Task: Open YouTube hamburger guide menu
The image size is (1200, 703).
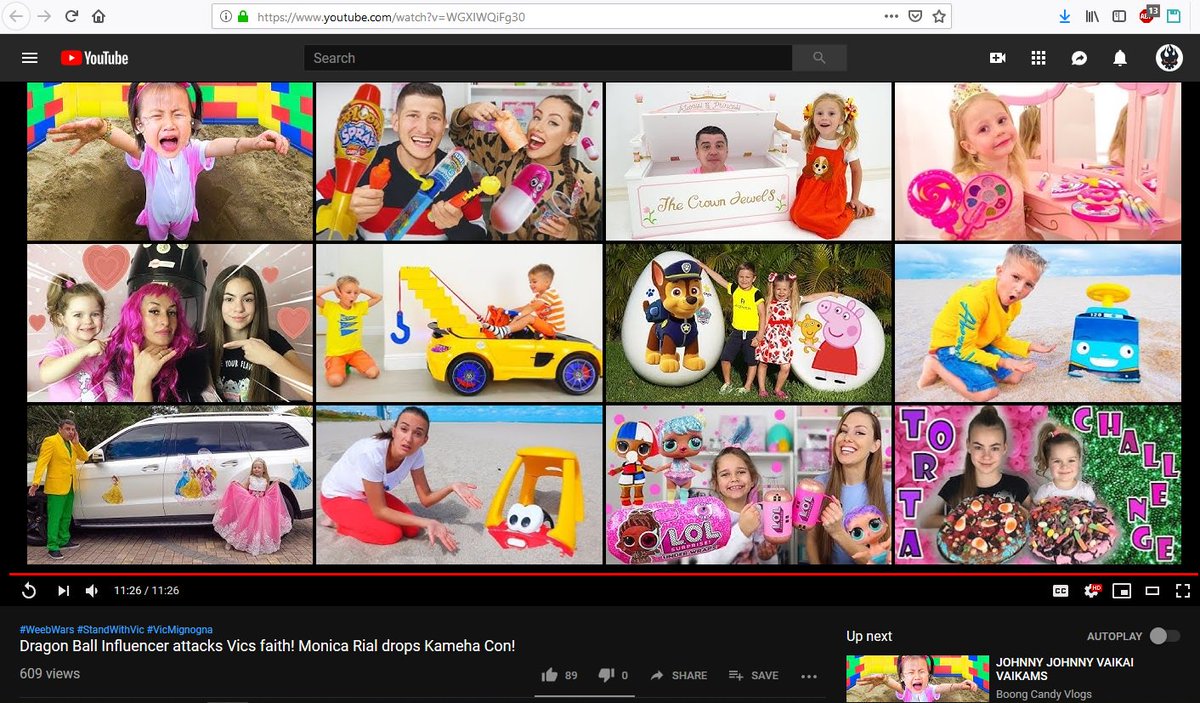Action: (29, 58)
